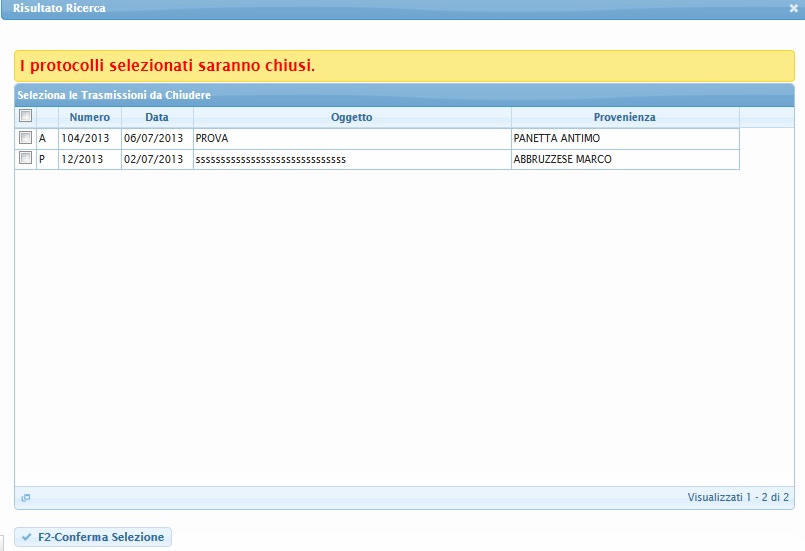Sort by the Data column header
805x551 pixels.
tap(157, 117)
